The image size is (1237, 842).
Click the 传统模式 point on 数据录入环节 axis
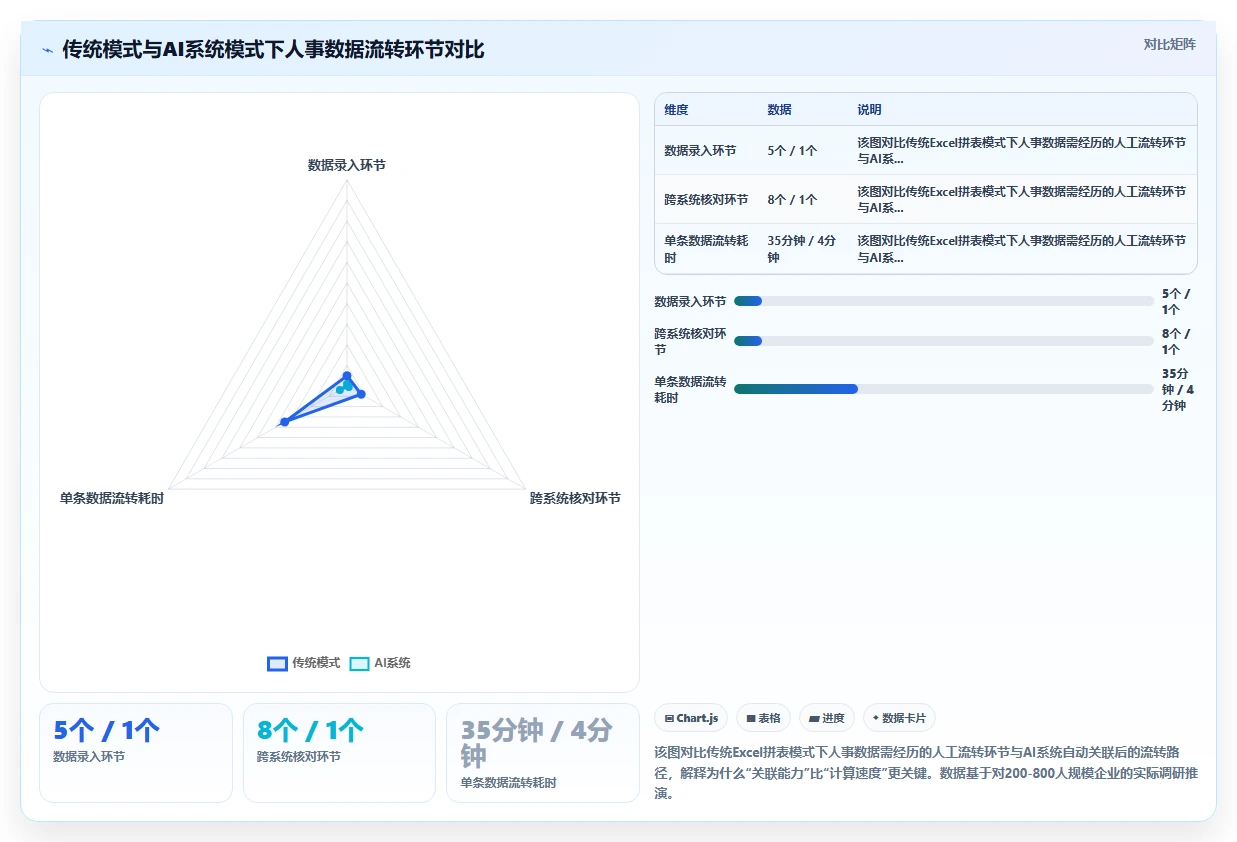(x=347, y=375)
